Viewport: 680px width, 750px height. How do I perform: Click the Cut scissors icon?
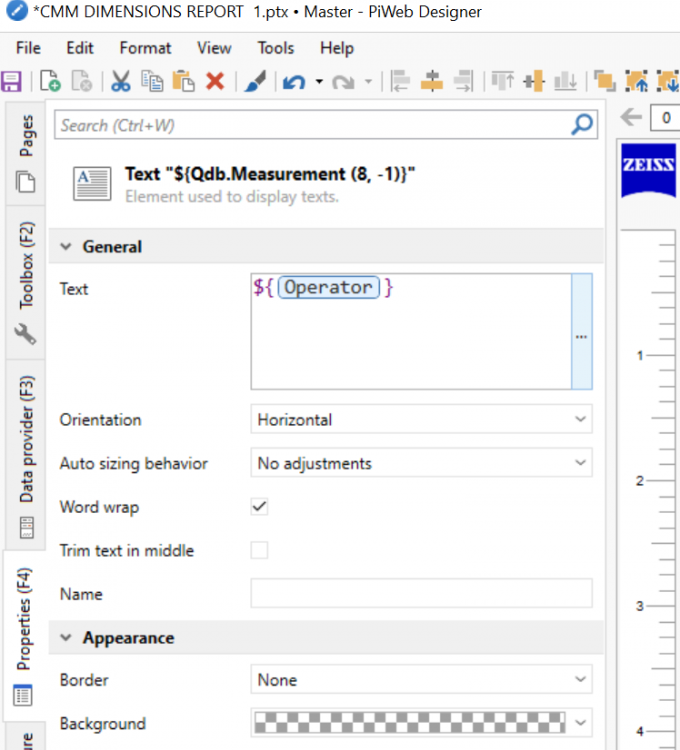[121, 81]
